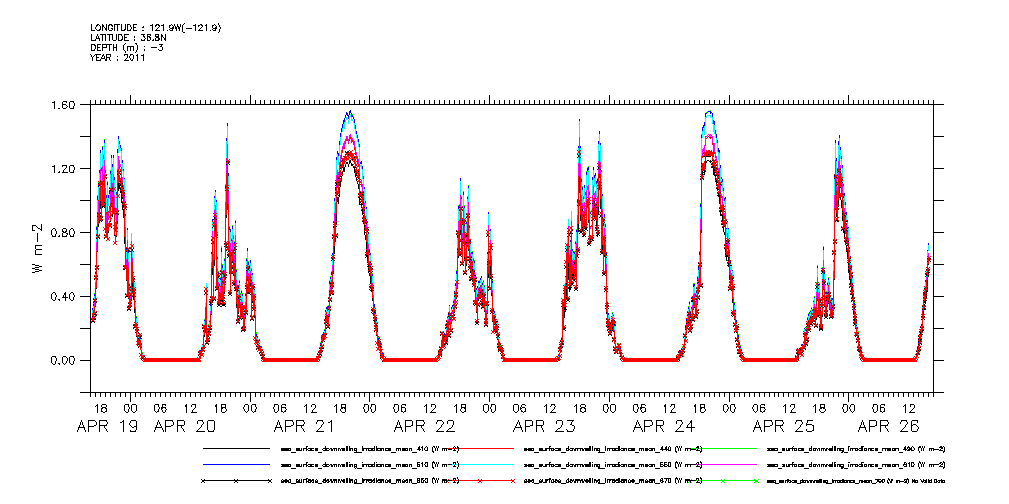Click the irradiance_mean_510 legend label

[x=369, y=464]
